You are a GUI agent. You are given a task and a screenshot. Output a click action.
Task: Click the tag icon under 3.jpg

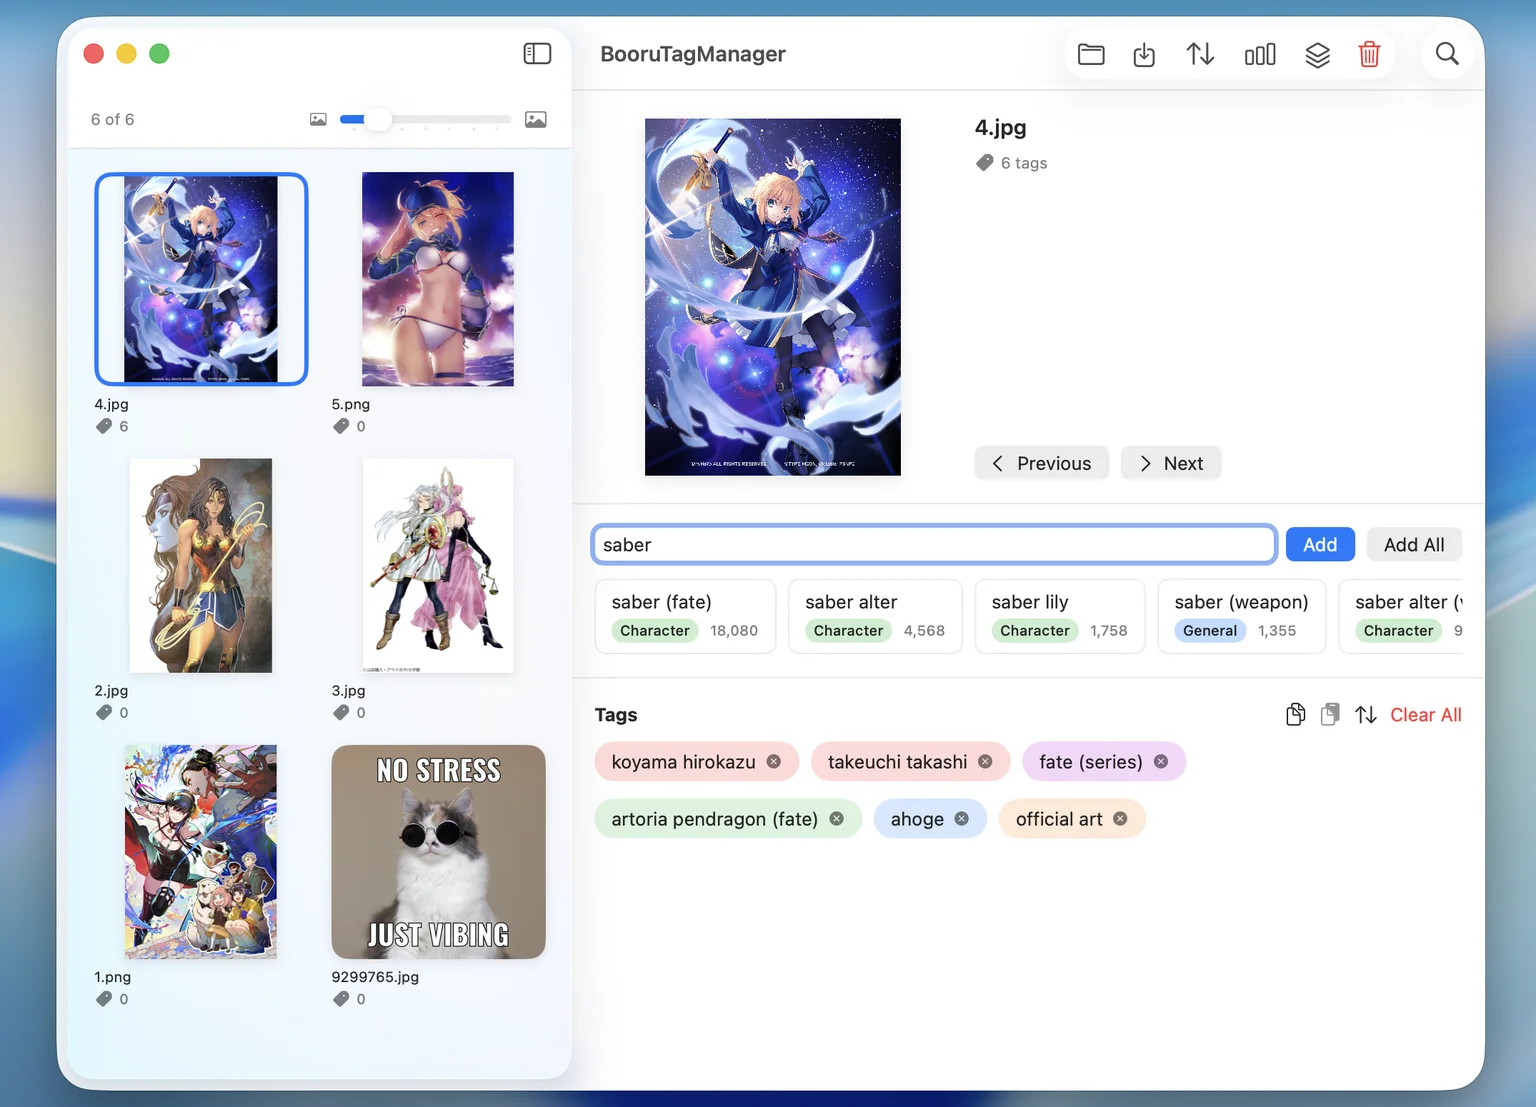pyautogui.click(x=341, y=713)
